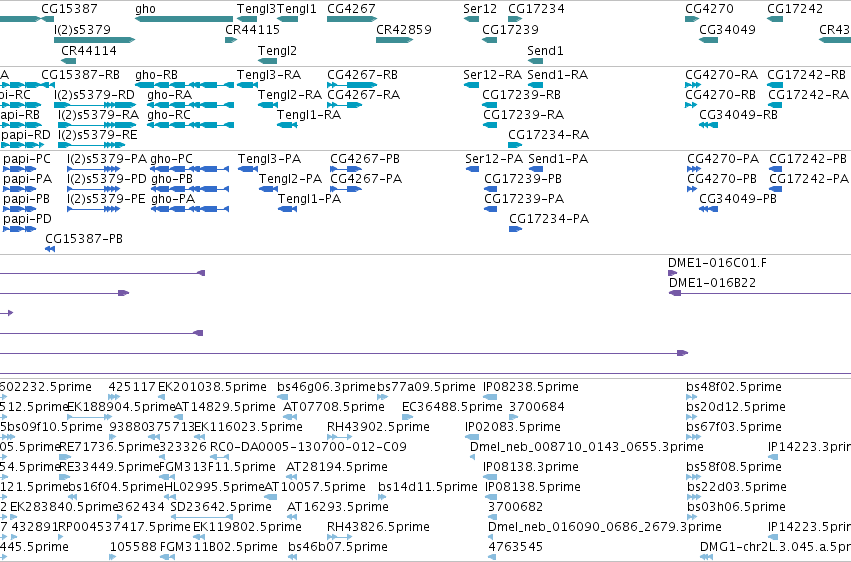Image resolution: width=851 pixels, height=562 pixels.
Task: Open the l(2)s5379 gene label
Action: [82, 29]
